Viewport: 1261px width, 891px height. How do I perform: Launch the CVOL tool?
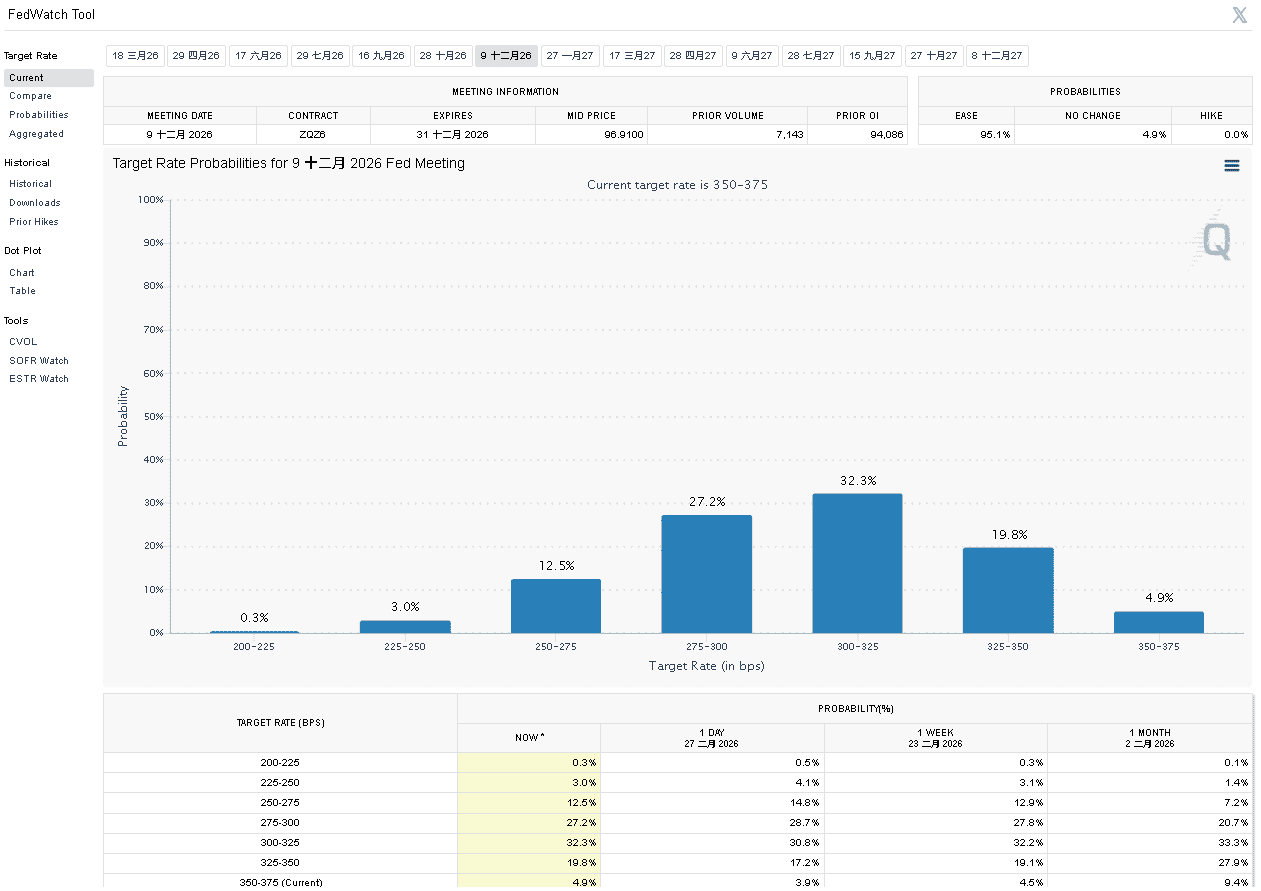[23, 342]
